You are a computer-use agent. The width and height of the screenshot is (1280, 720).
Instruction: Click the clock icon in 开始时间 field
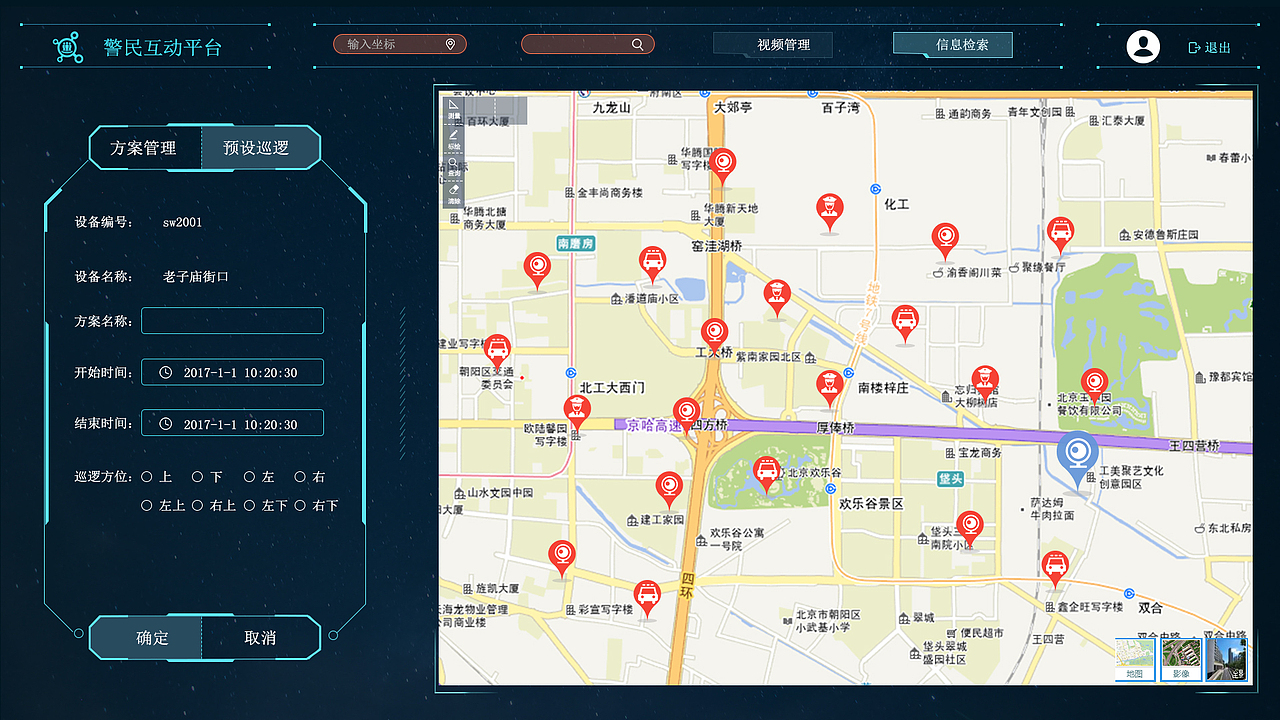165,373
